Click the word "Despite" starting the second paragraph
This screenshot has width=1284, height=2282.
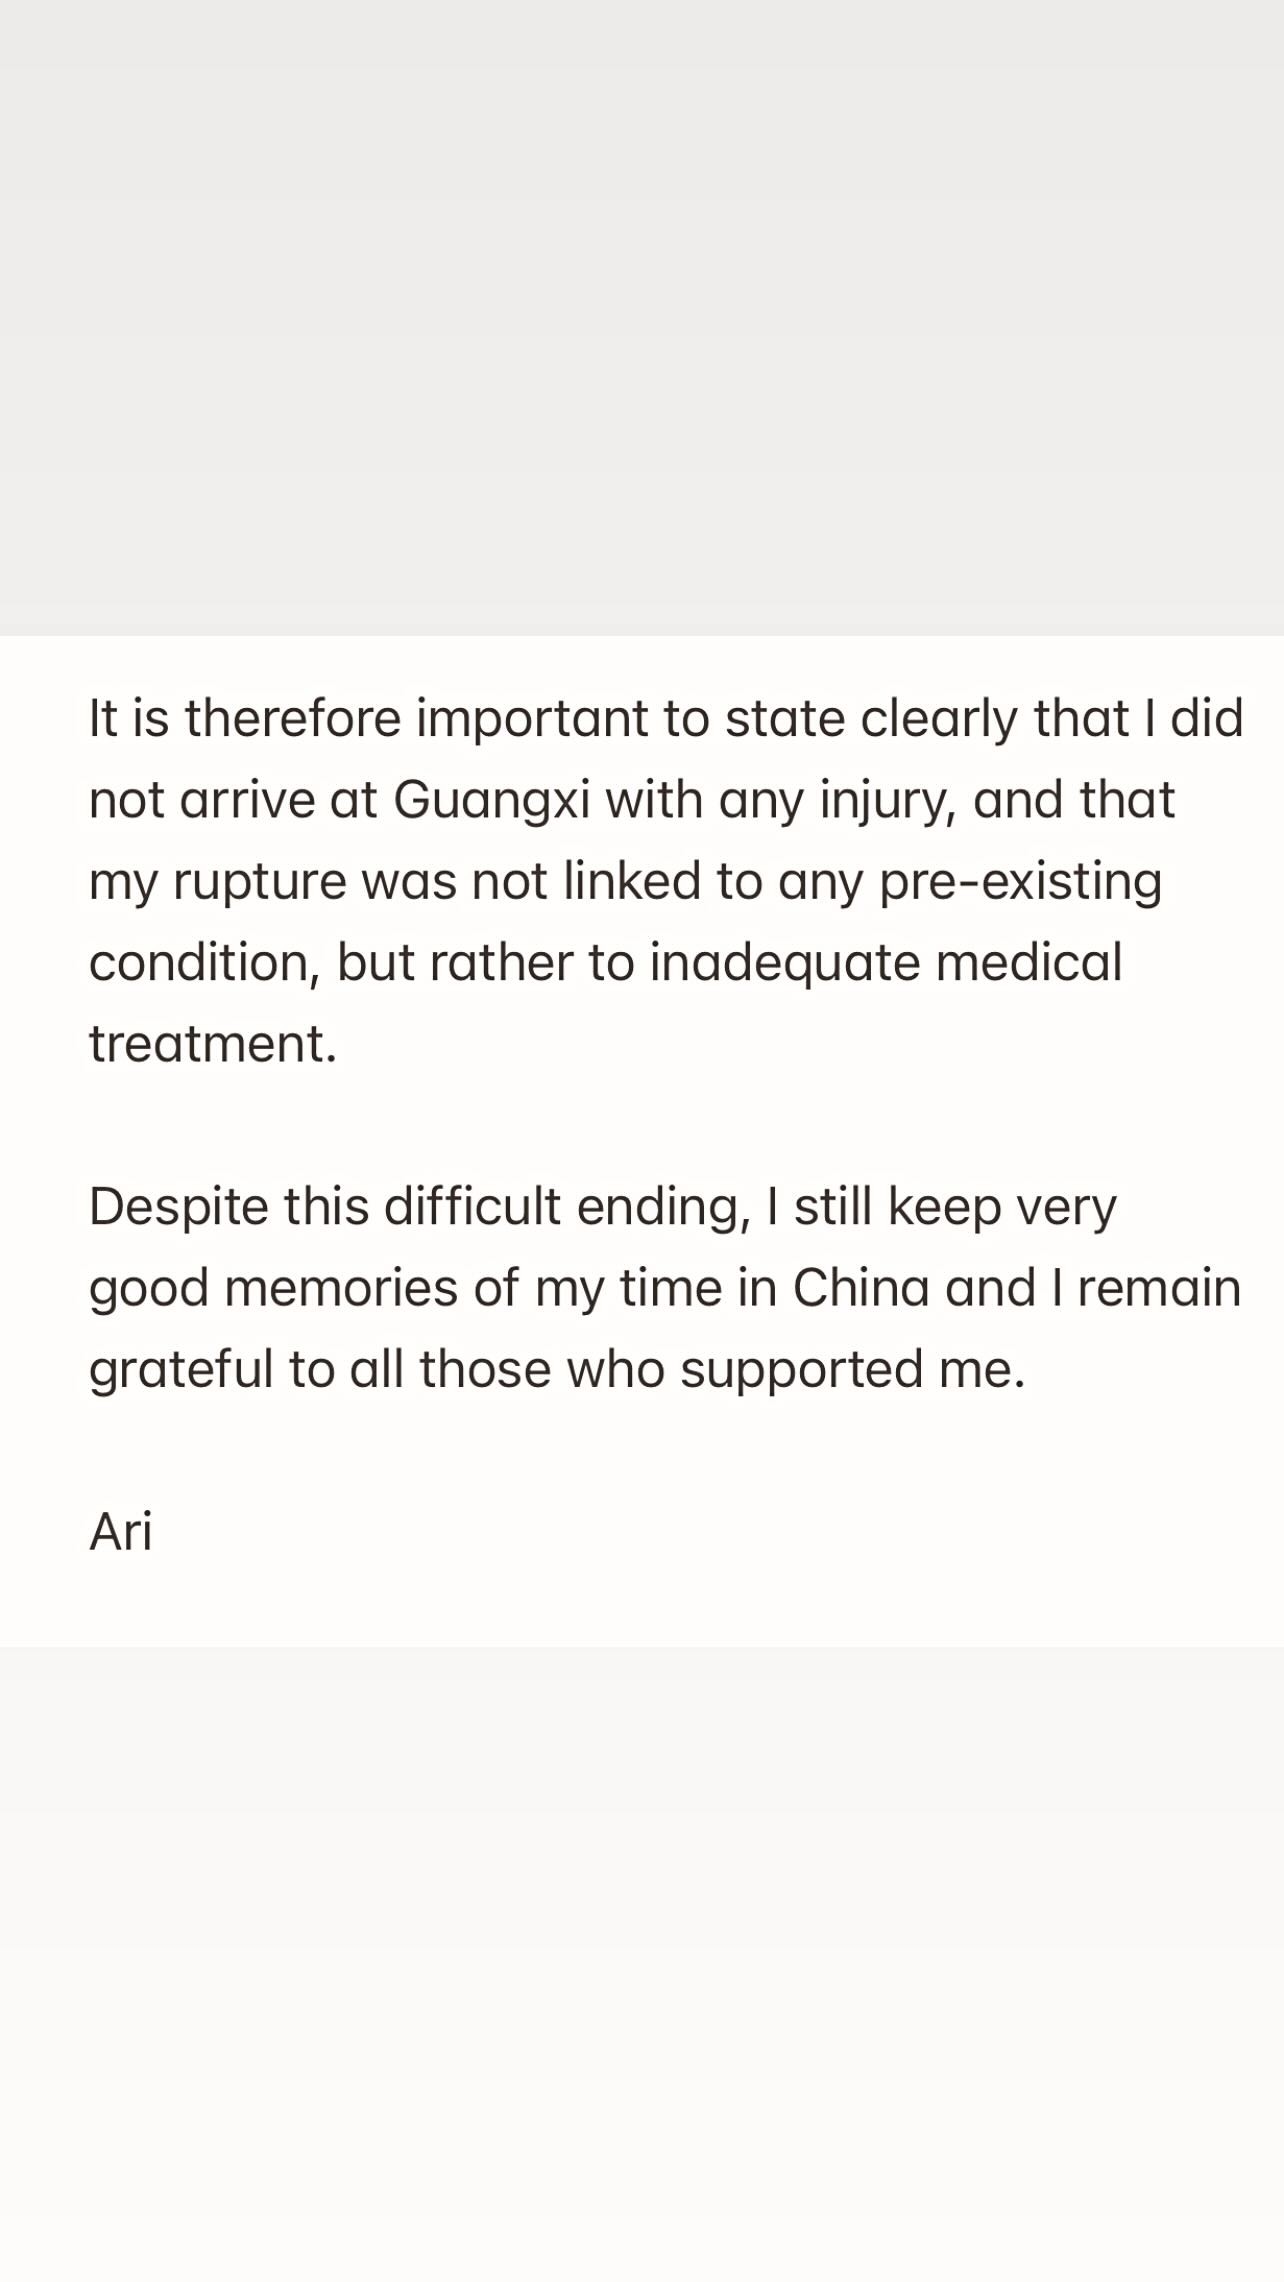[x=179, y=1207]
